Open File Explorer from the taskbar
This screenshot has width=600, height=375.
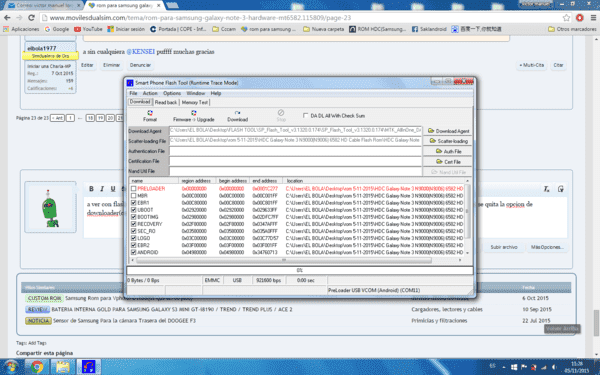(x=63, y=367)
